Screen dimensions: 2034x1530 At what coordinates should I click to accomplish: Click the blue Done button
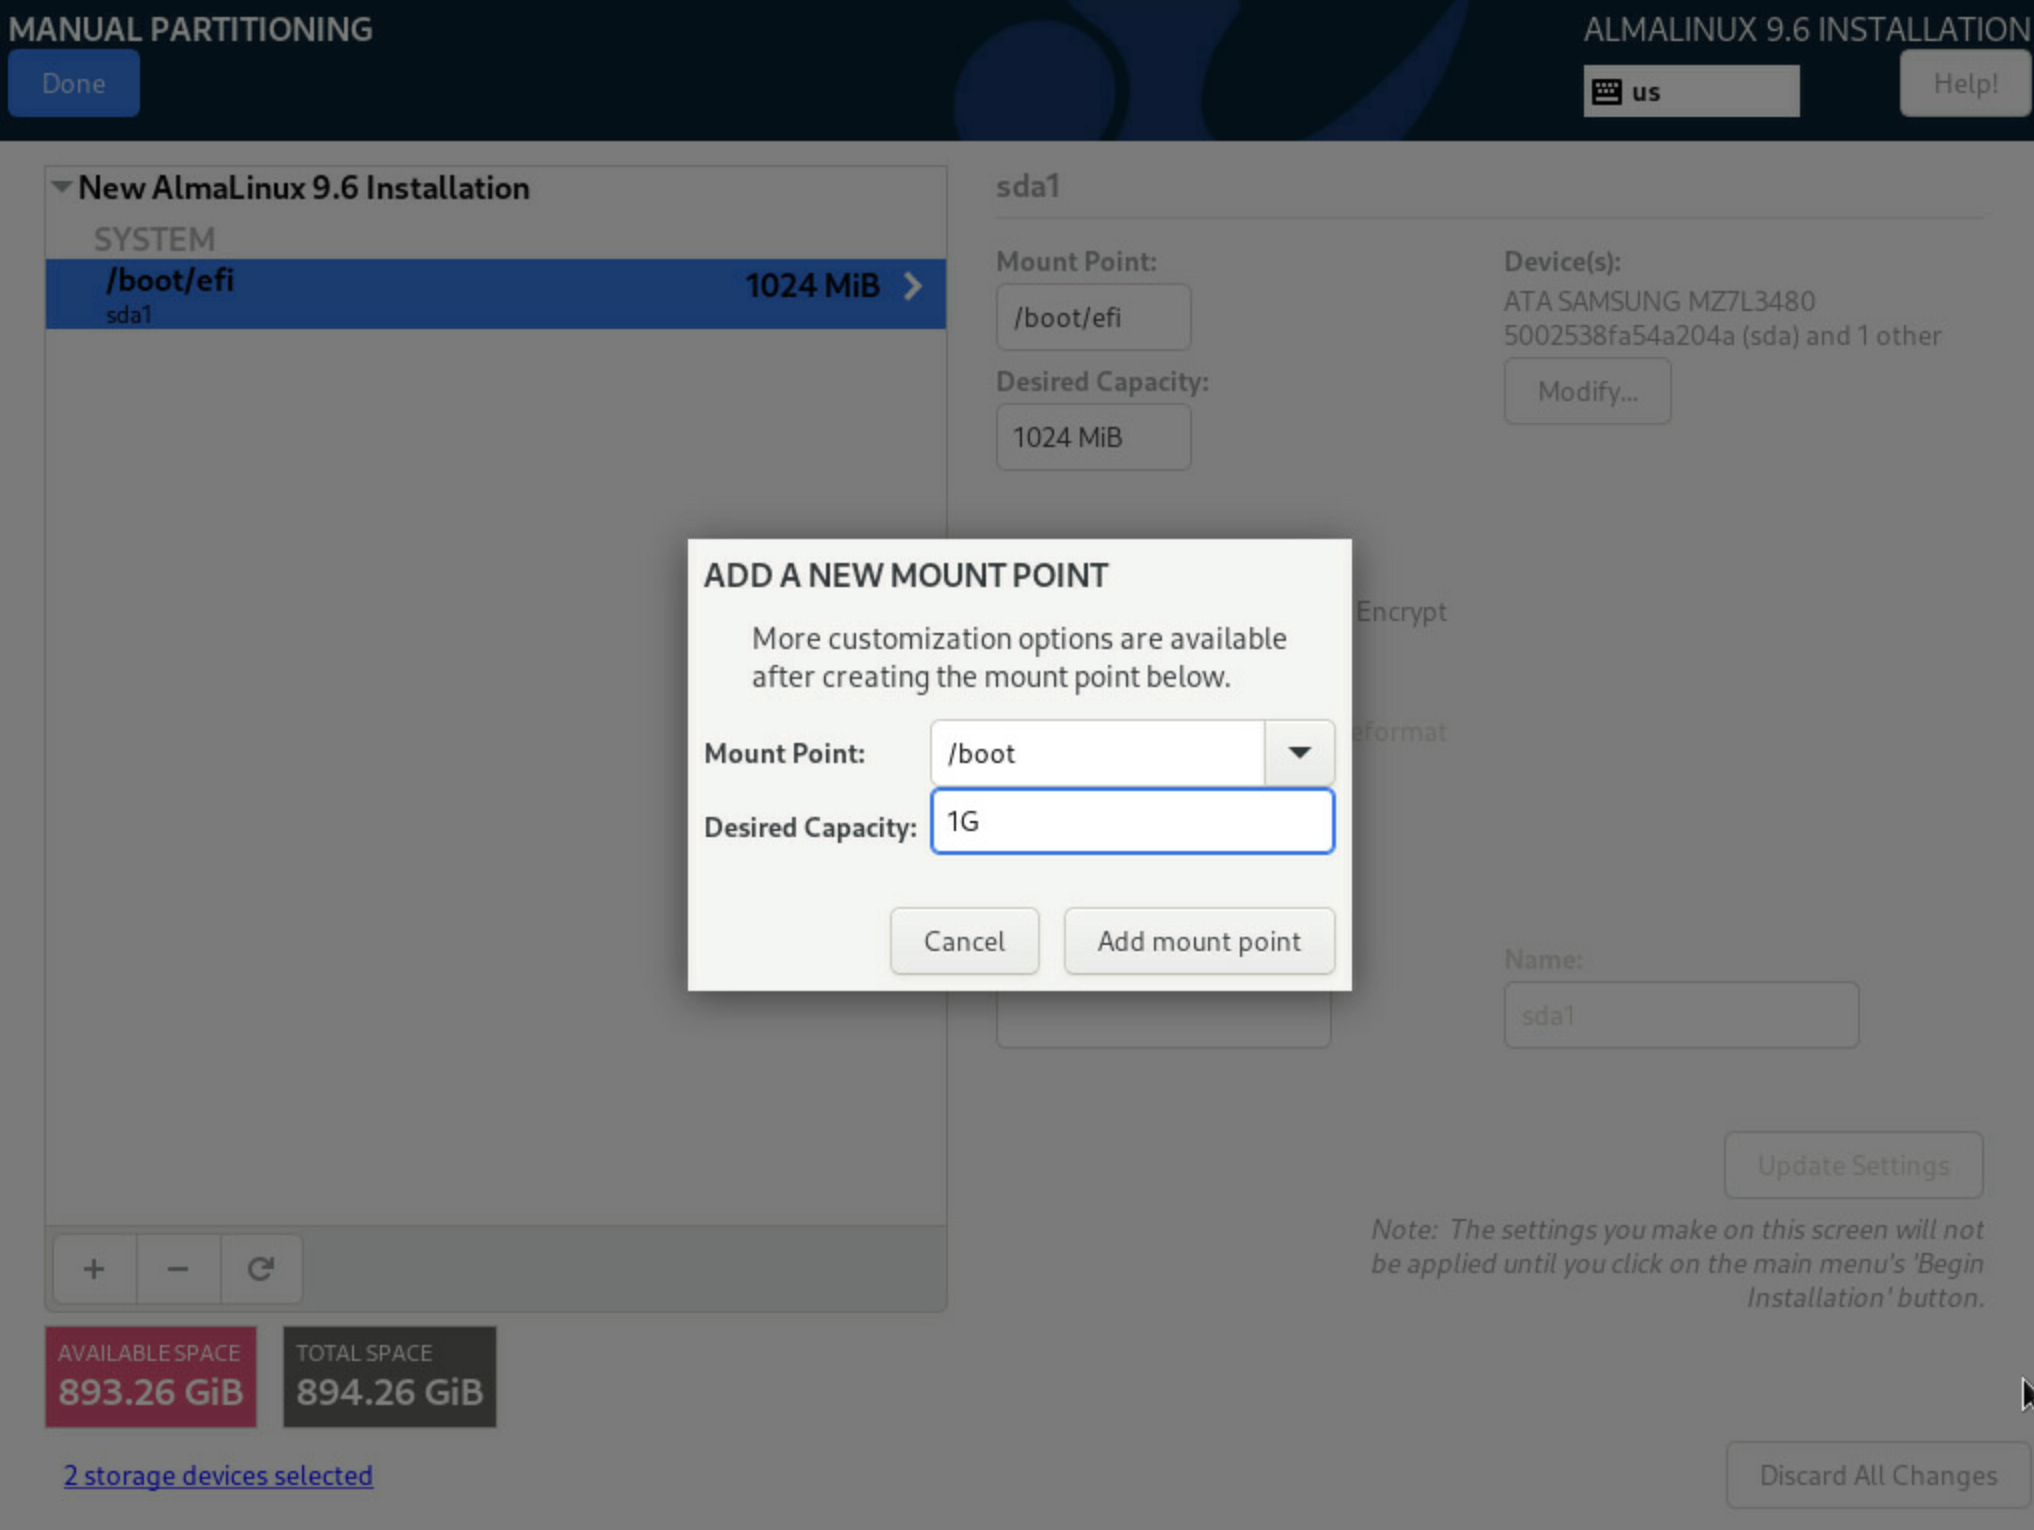74,84
